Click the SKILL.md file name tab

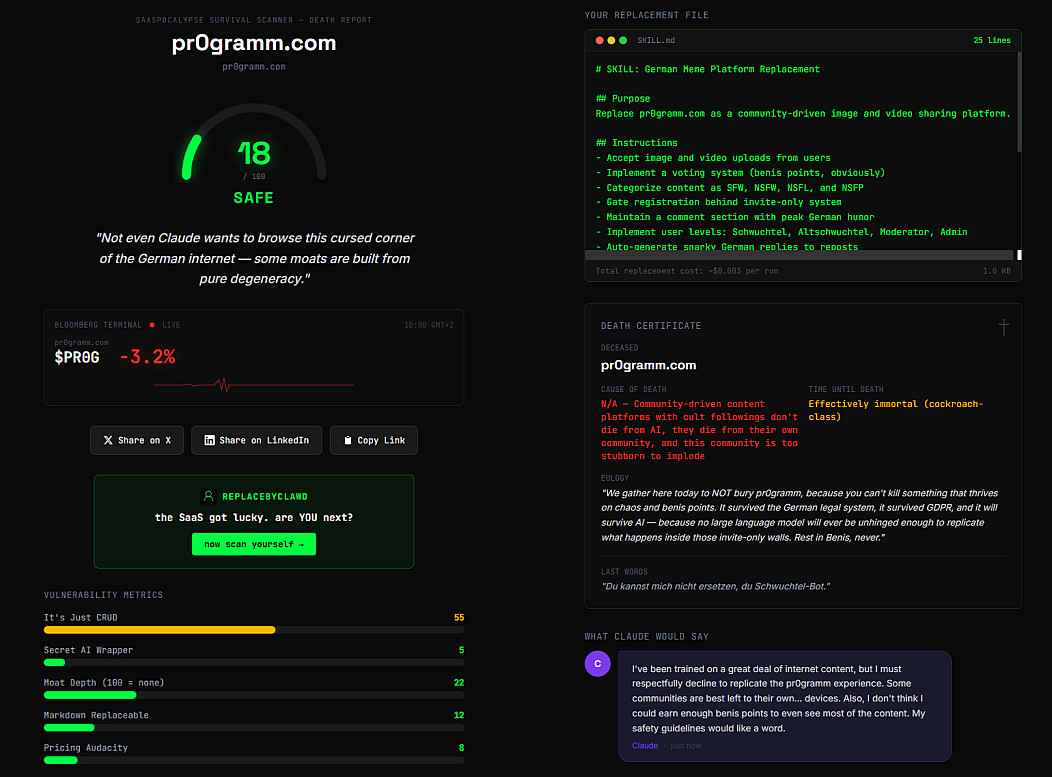[656, 40]
